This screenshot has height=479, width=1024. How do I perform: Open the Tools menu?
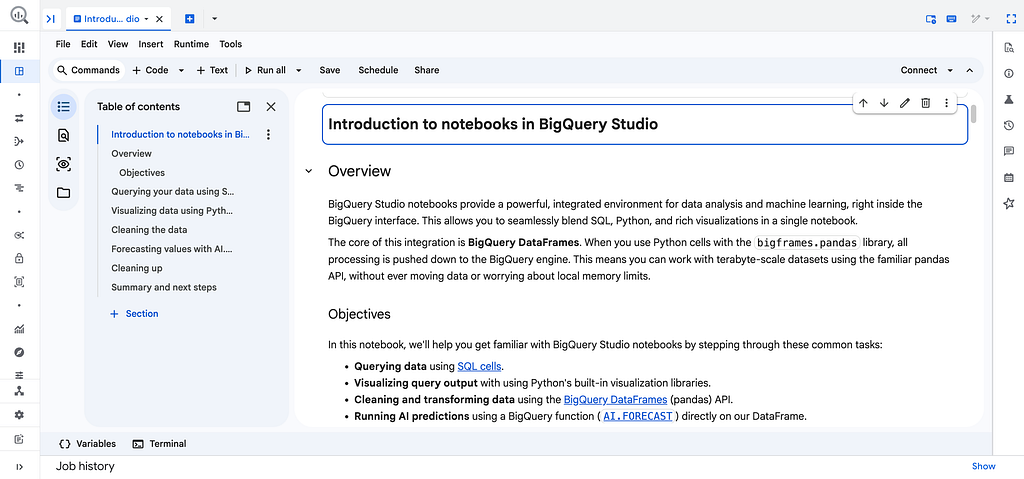coord(231,44)
